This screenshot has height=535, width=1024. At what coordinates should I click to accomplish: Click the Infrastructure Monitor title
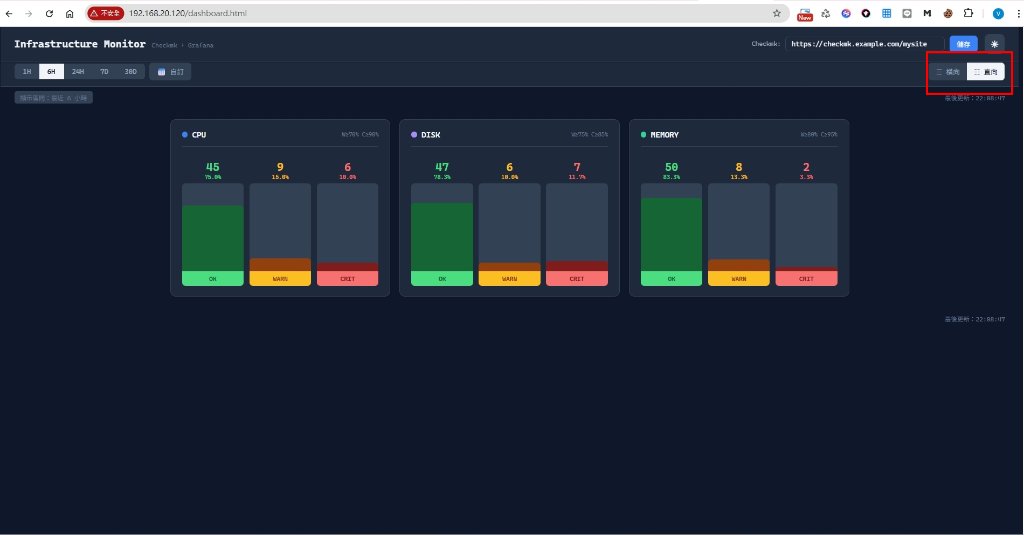click(x=80, y=44)
